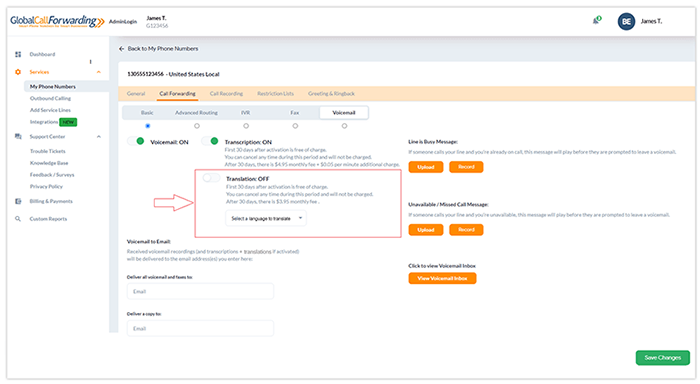
Task: Select the Basic sub-tab
Action: (147, 113)
